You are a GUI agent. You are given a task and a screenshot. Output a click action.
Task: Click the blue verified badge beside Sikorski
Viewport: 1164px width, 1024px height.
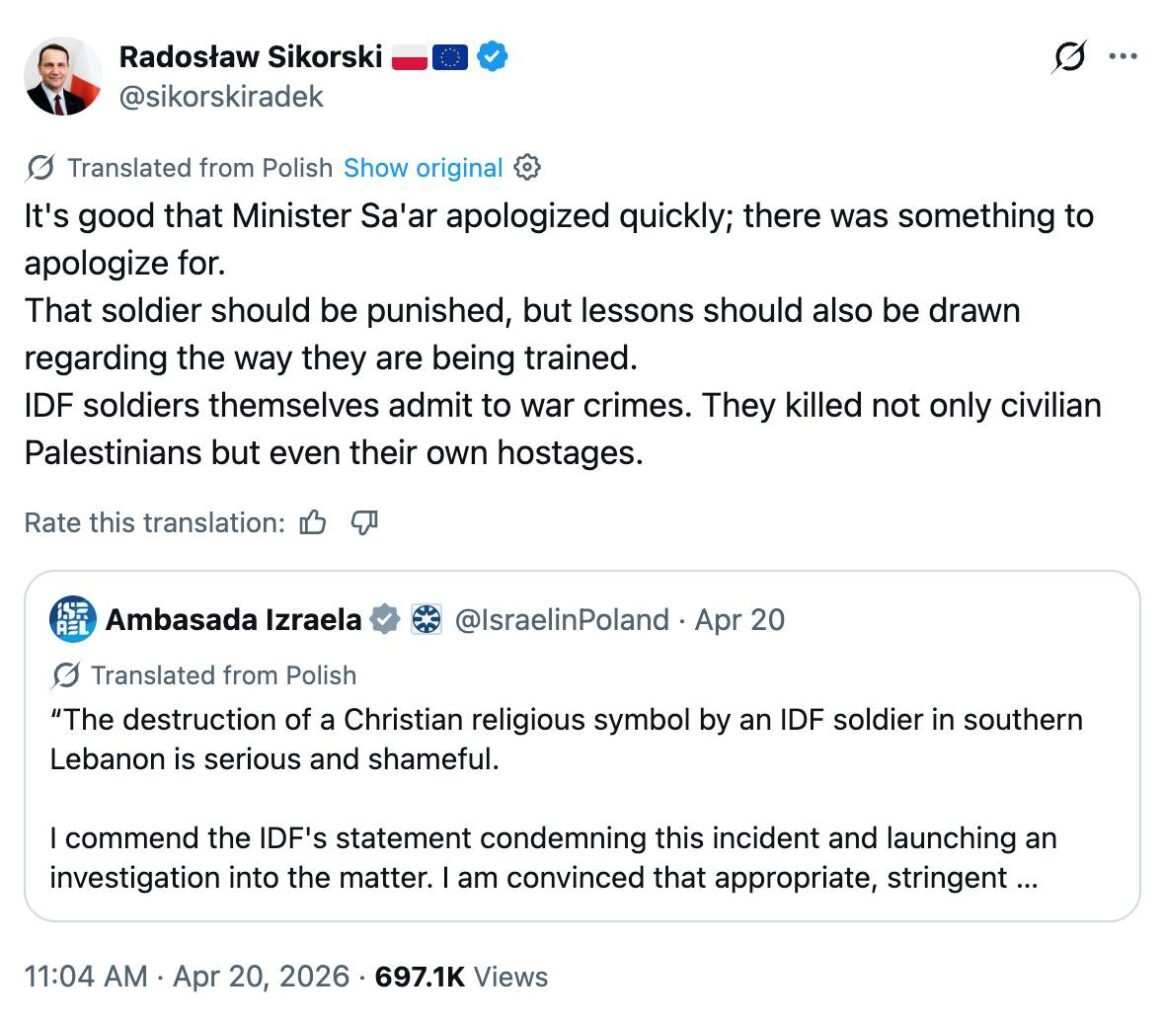(492, 57)
